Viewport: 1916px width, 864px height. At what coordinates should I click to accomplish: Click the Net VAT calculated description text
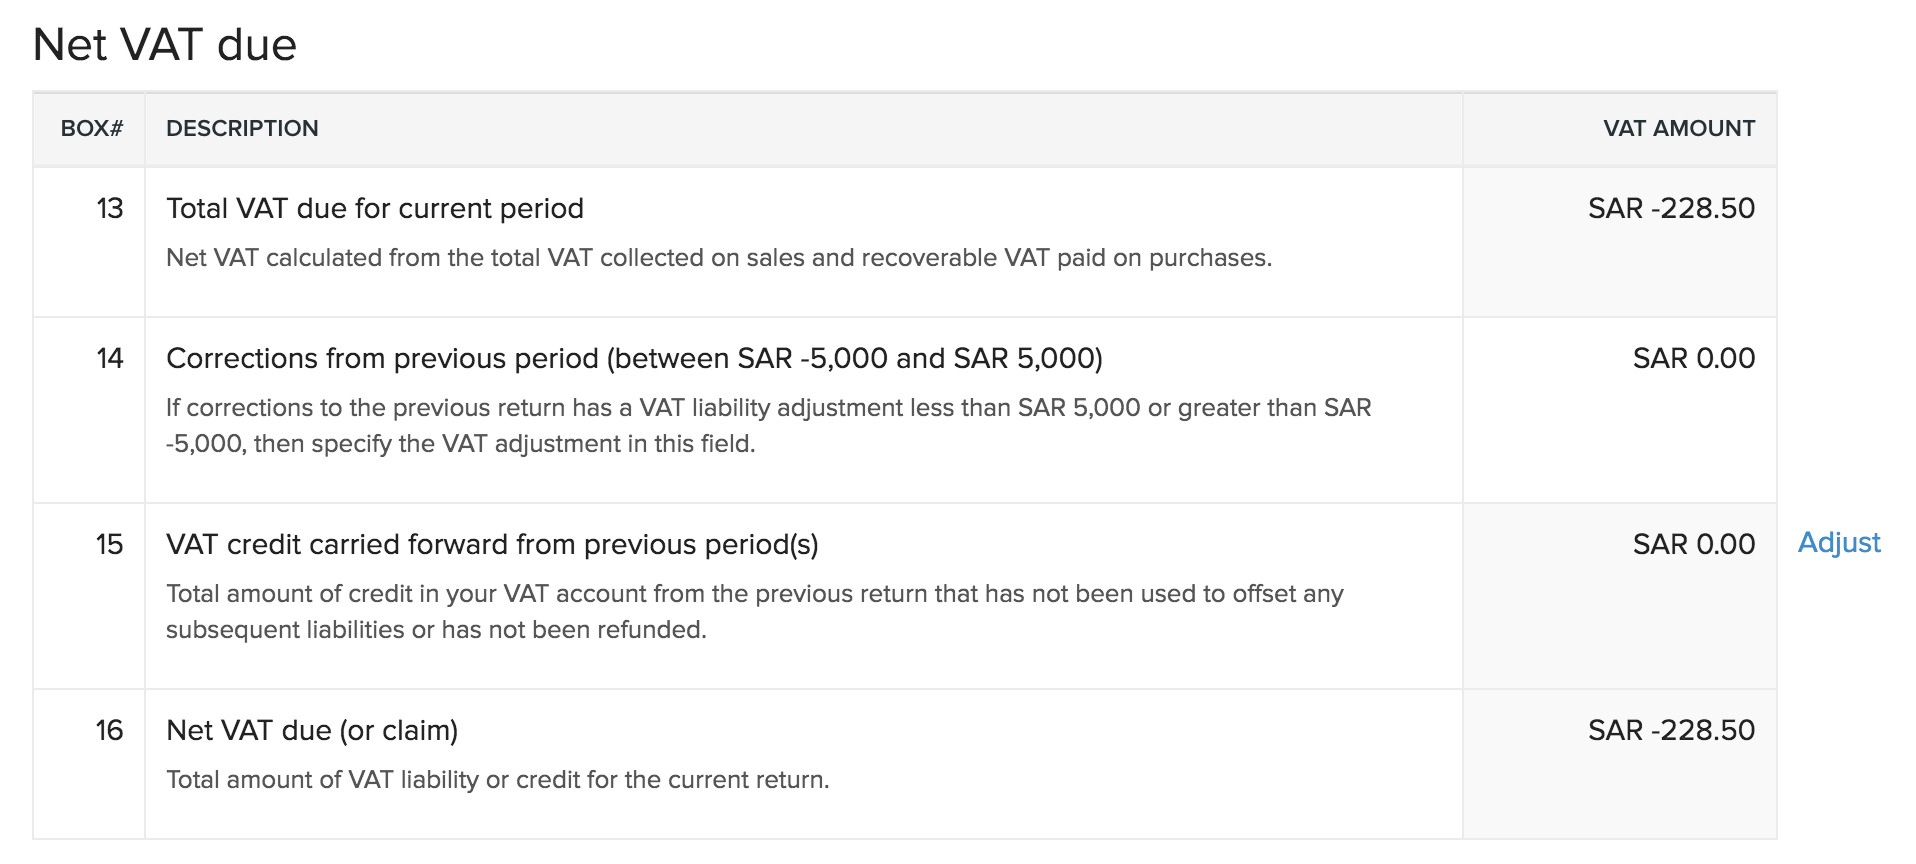click(718, 258)
